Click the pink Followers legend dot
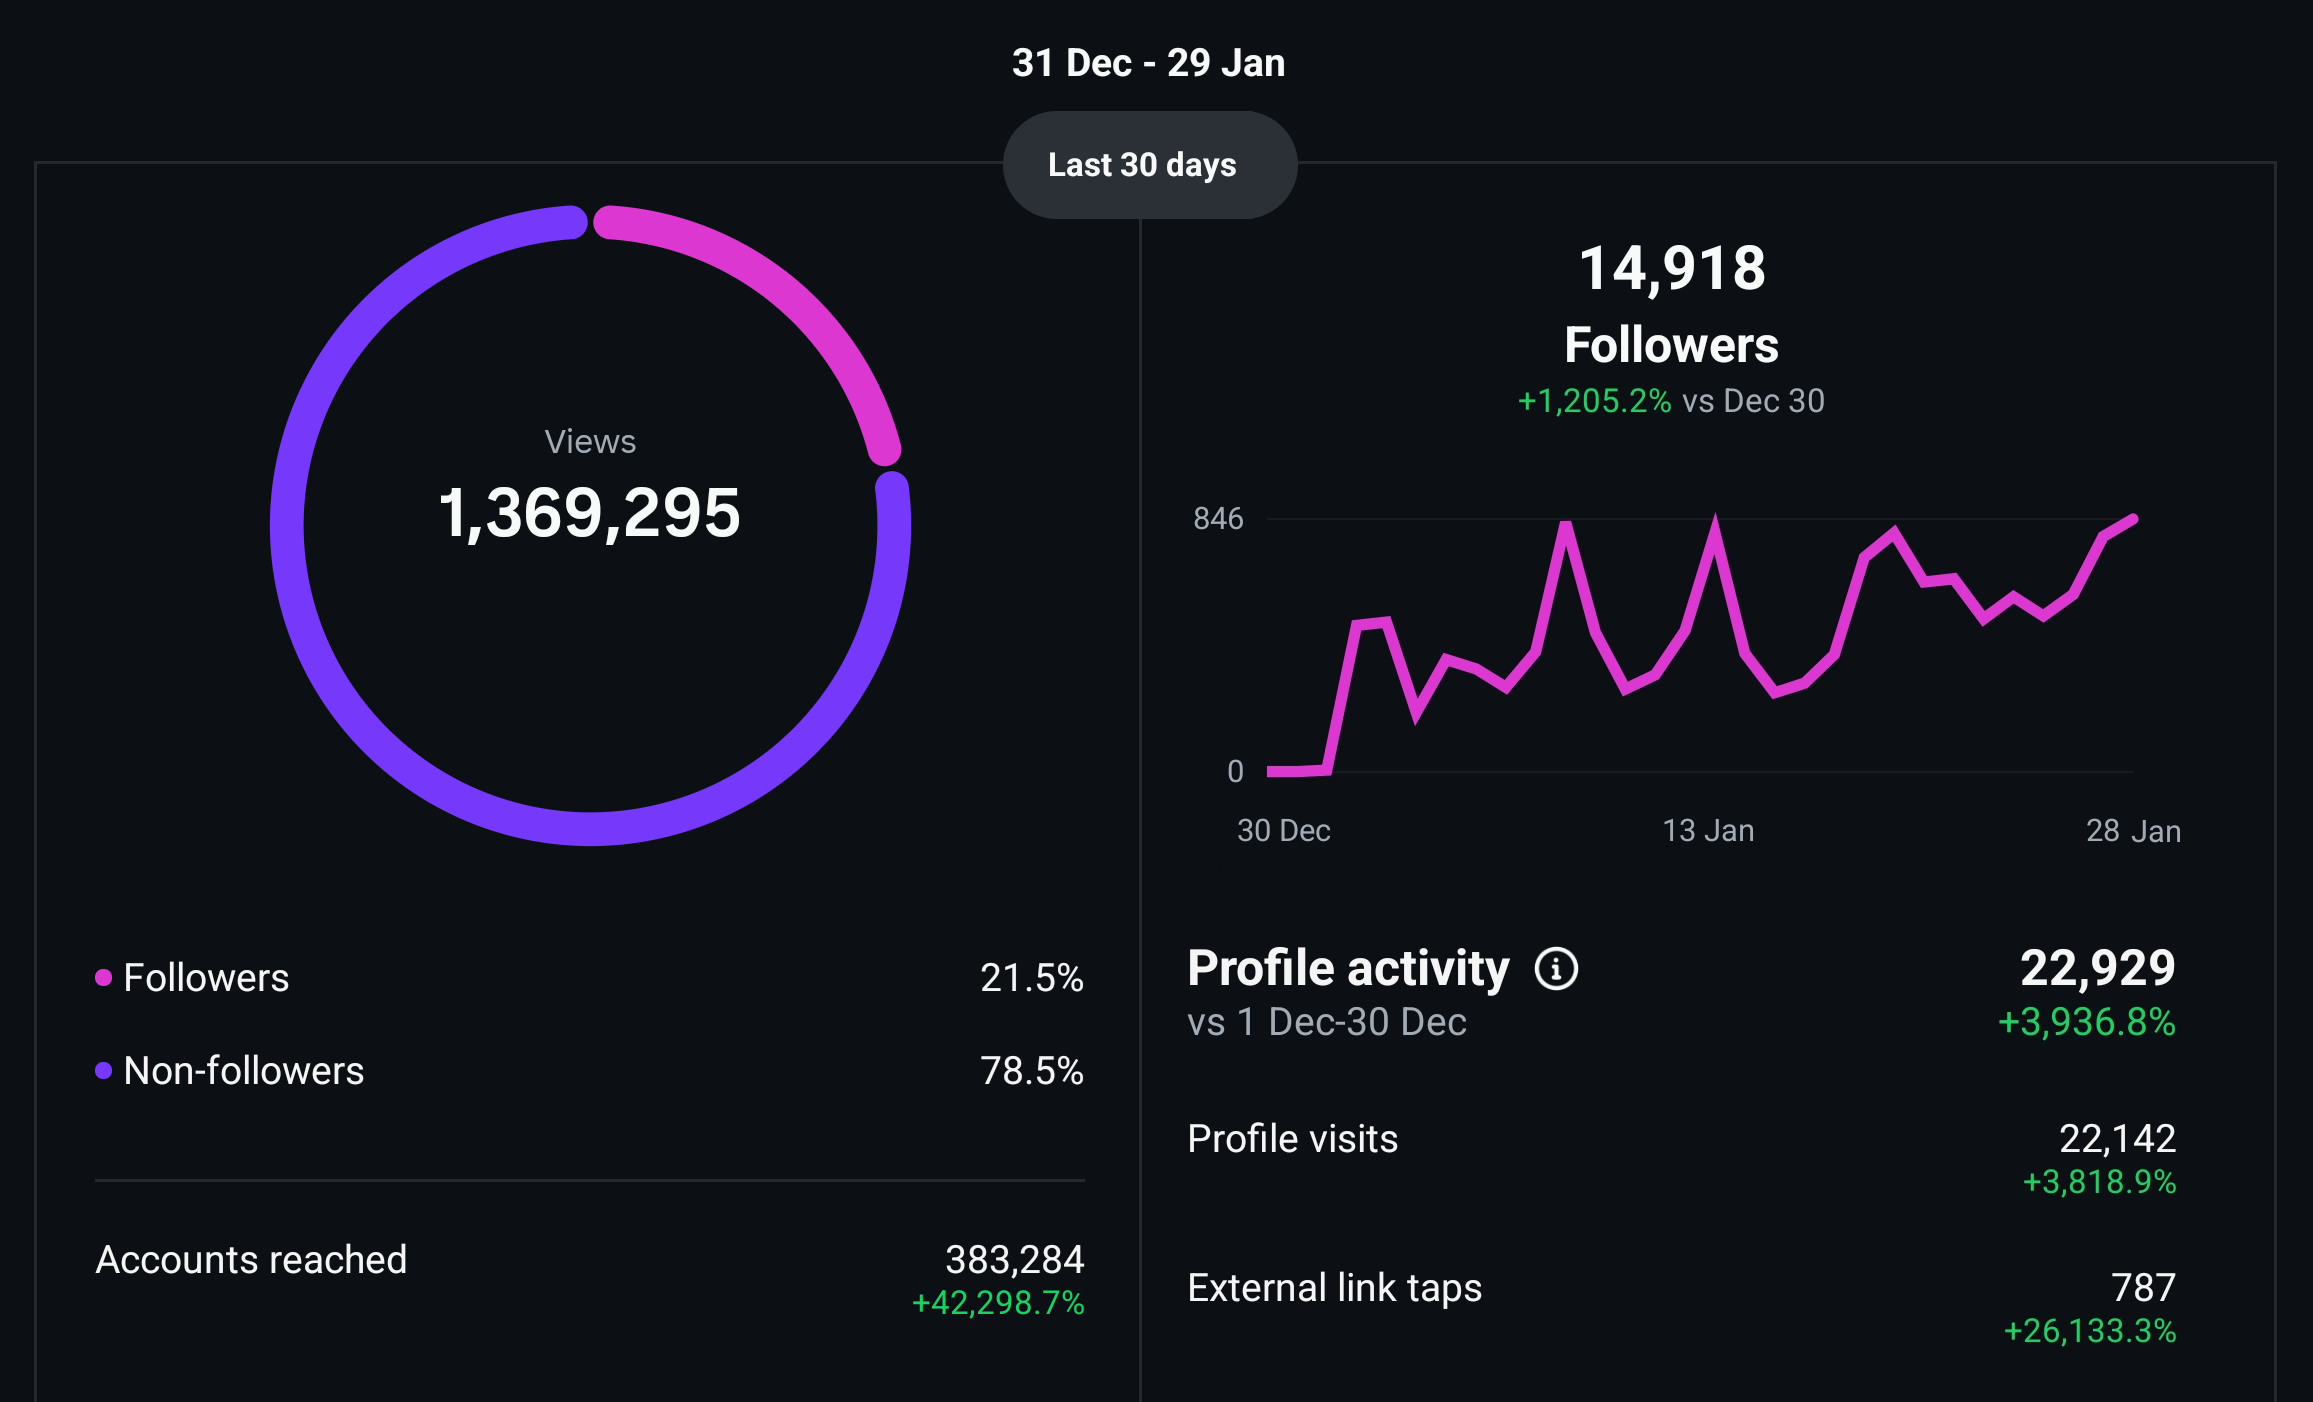This screenshot has height=1402, width=2313. [x=103, y=978]
